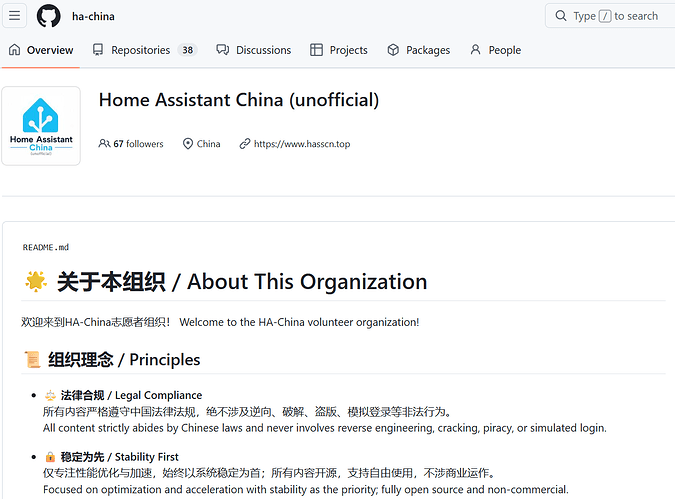Screen dimensions: 675x499
Task: Click the People person icon
Action: tap(475, 50)
